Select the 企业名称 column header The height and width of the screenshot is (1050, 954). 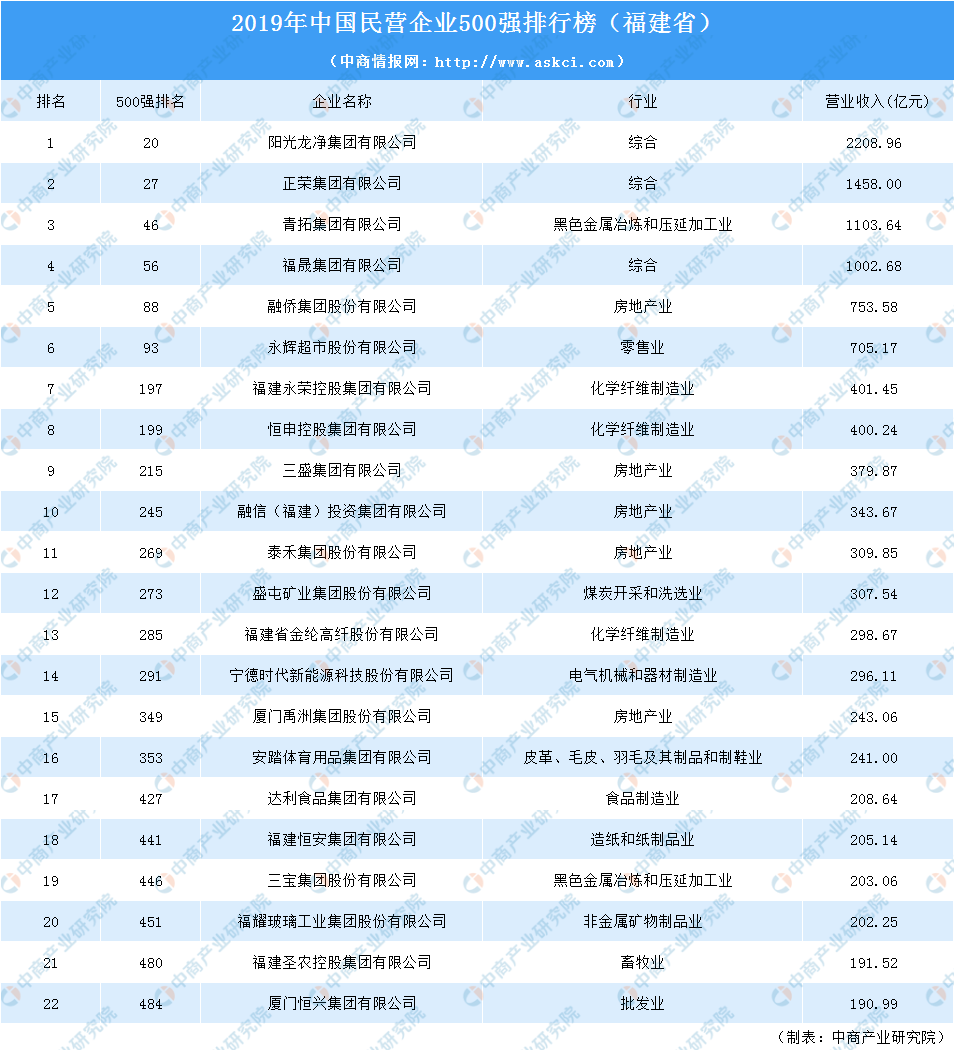(341, 101)
